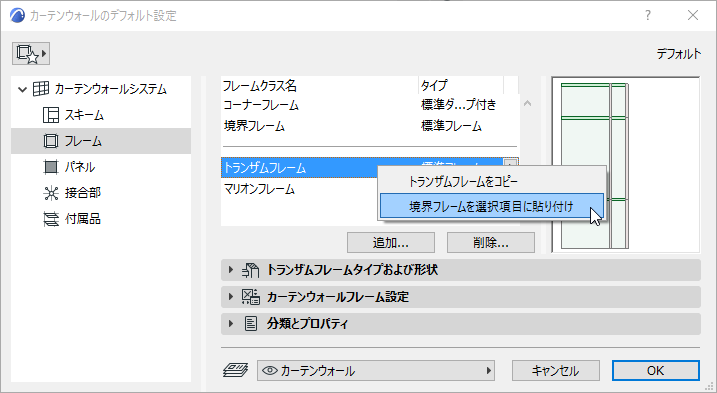Click the カーテンウォールフレーム設定 panel icon
717x393 pixels.
coord(250,297)
